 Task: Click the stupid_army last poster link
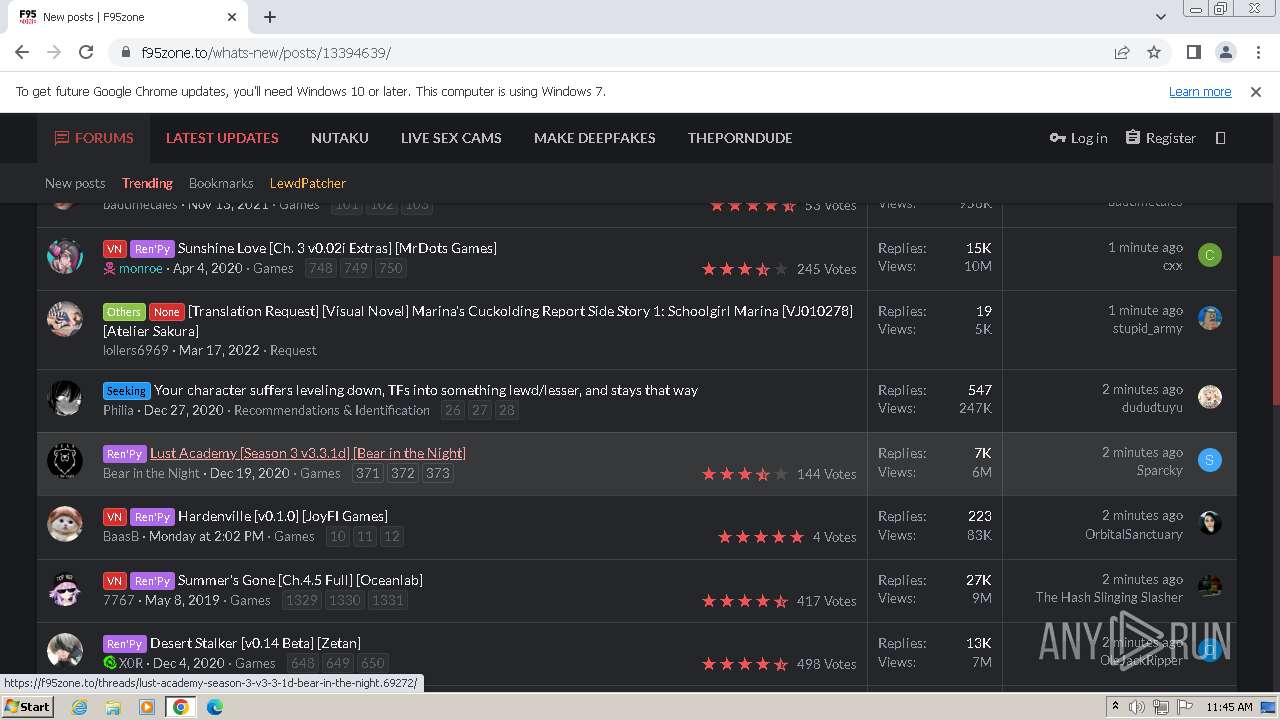1148,328
